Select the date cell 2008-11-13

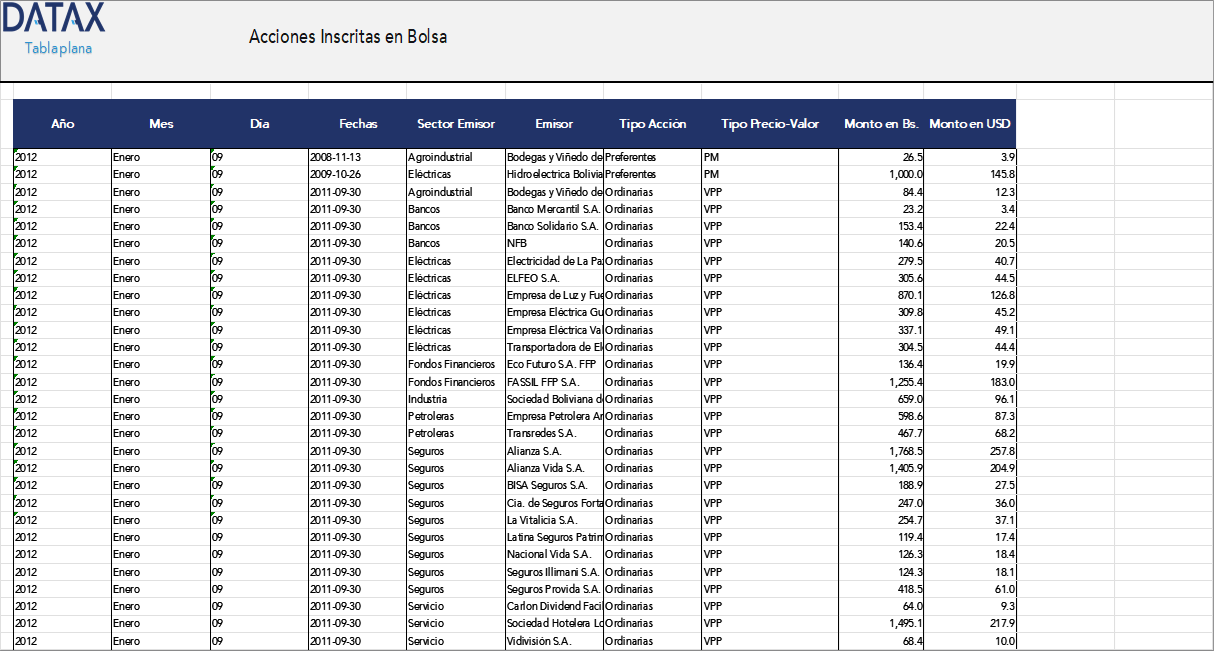tap(357, 157)
